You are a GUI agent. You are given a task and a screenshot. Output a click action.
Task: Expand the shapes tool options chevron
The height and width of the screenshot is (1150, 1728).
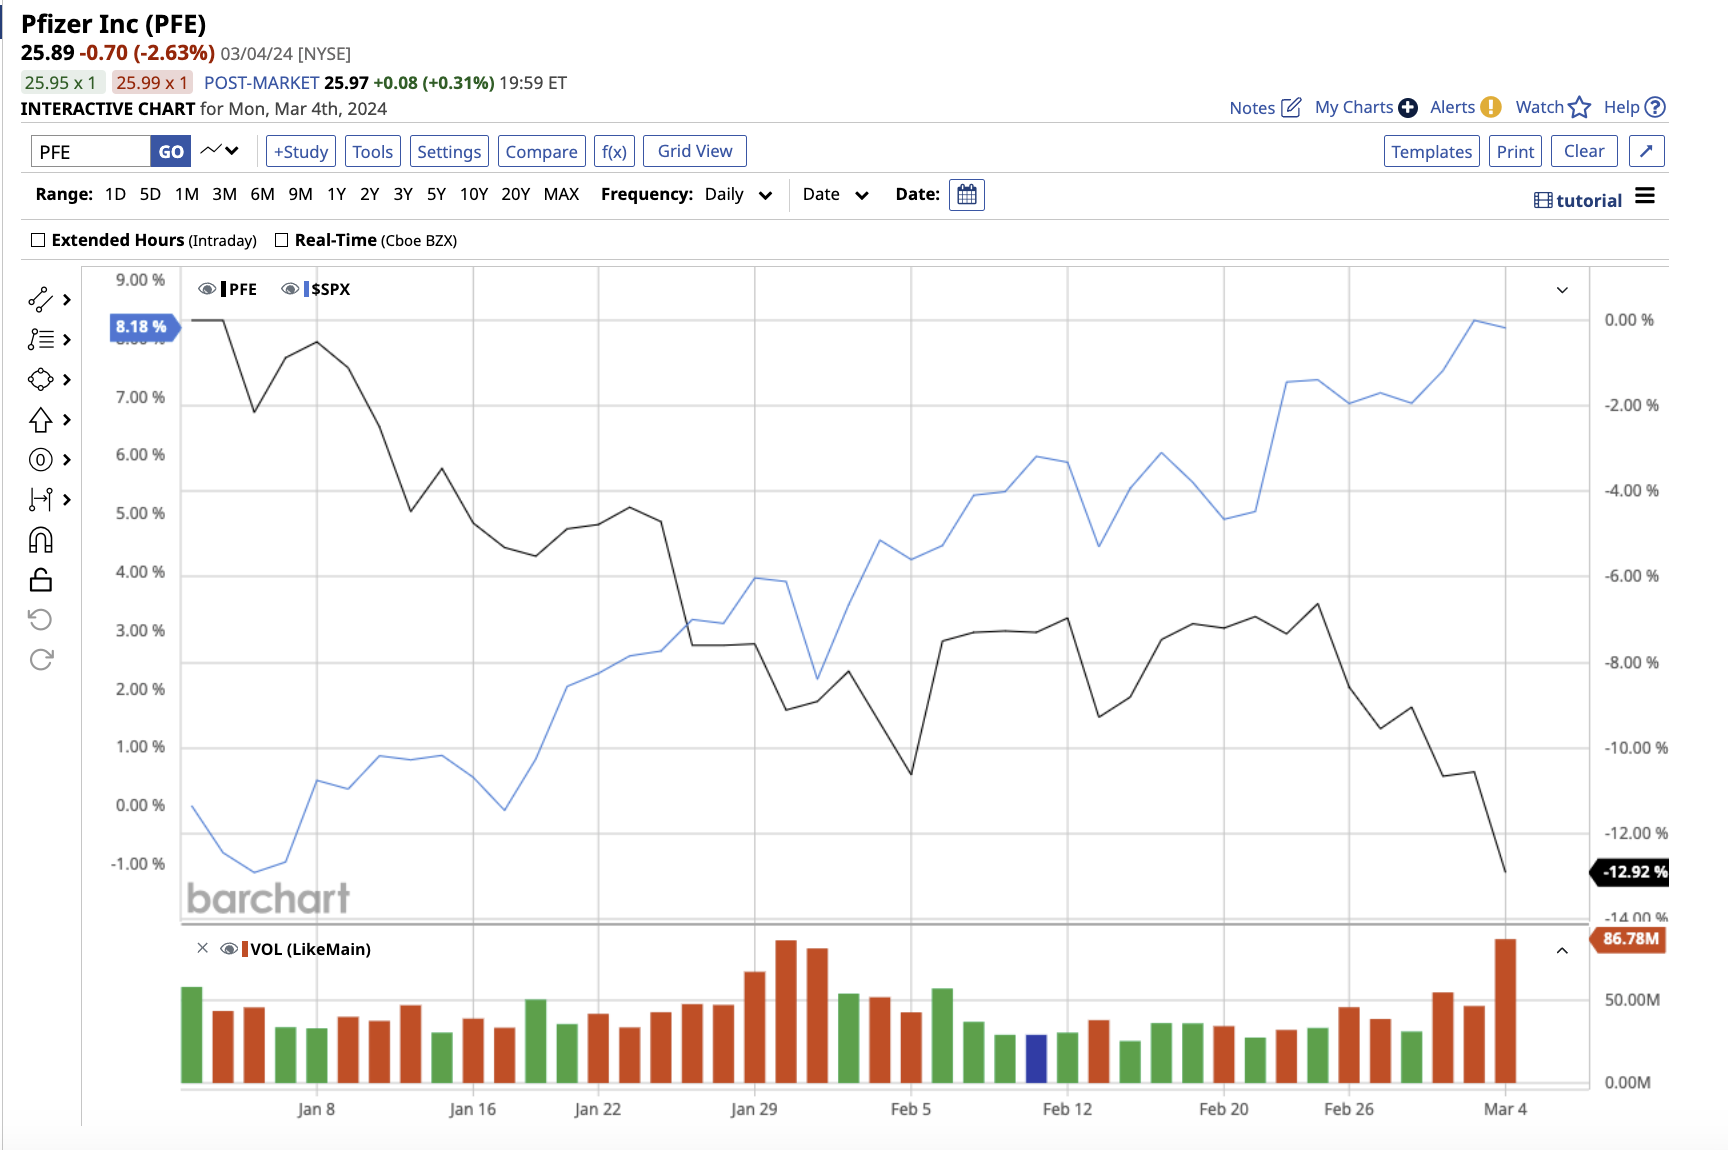click(67, 380)
